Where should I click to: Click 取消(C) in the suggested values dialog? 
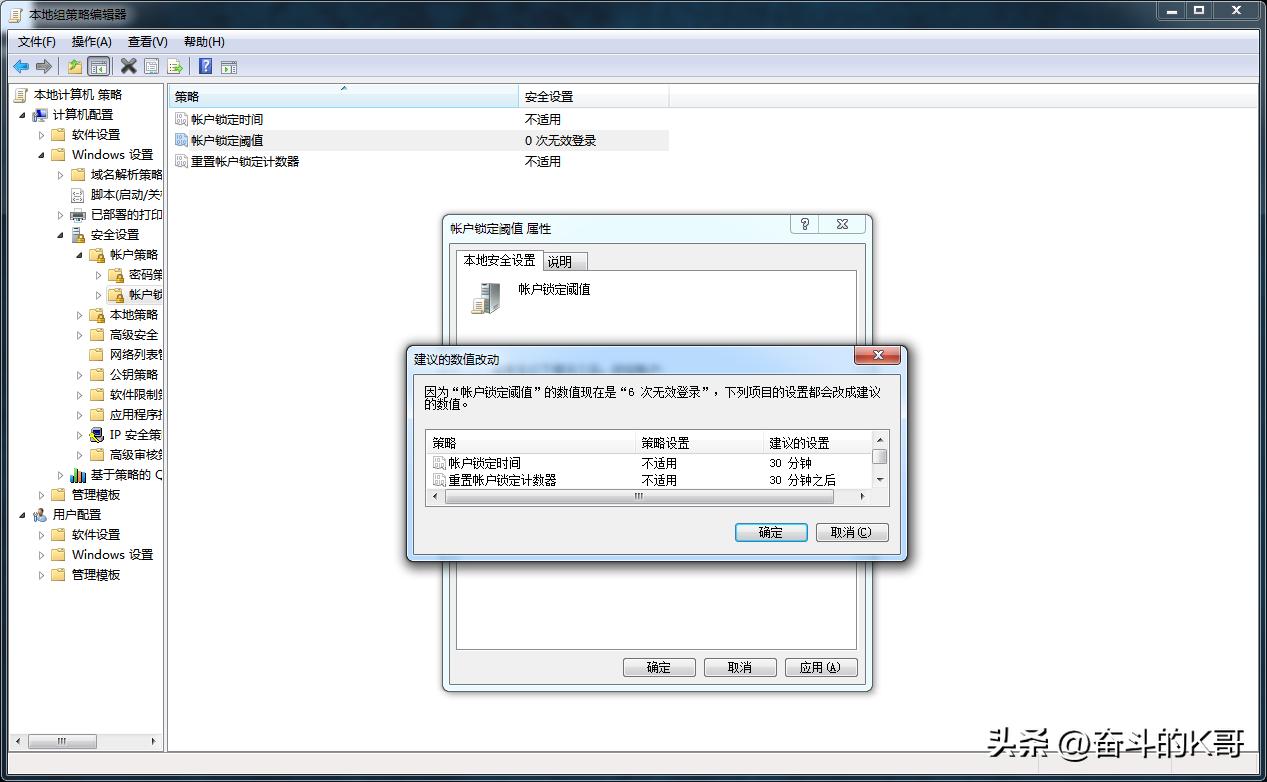[x=850, y=532]
